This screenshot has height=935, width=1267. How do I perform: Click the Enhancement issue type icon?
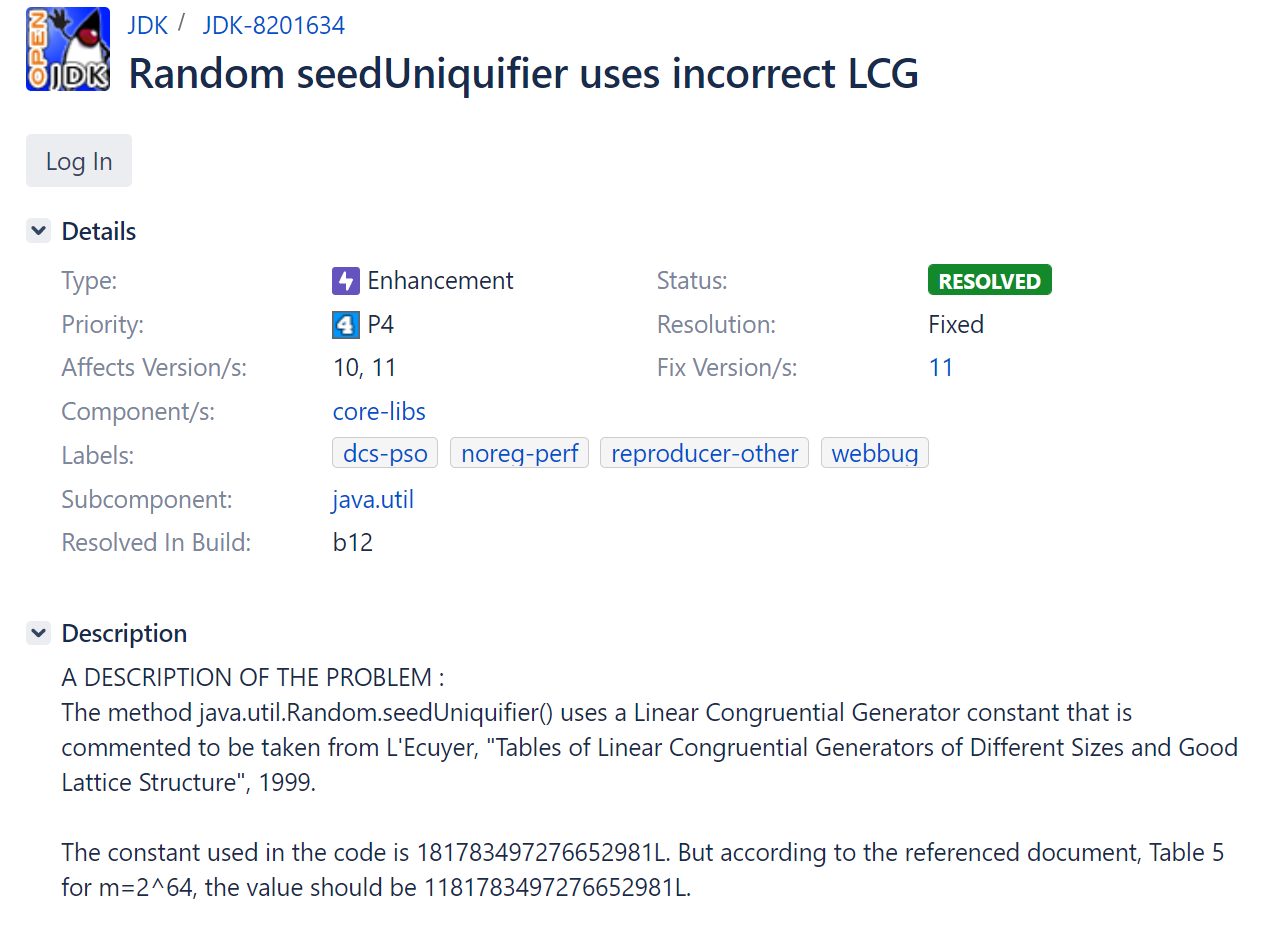pyautogui.click(x=346, y=281)
